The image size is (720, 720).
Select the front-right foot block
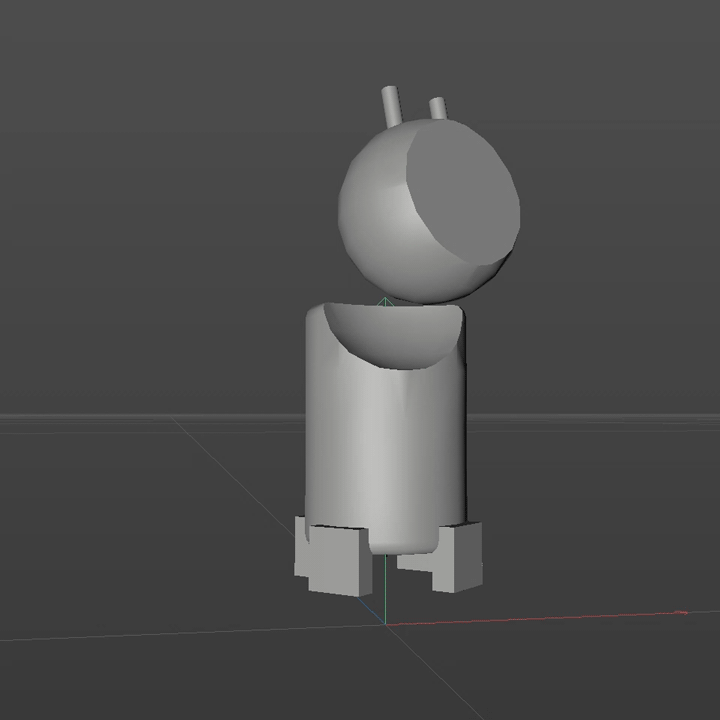[x=457, y=557]
